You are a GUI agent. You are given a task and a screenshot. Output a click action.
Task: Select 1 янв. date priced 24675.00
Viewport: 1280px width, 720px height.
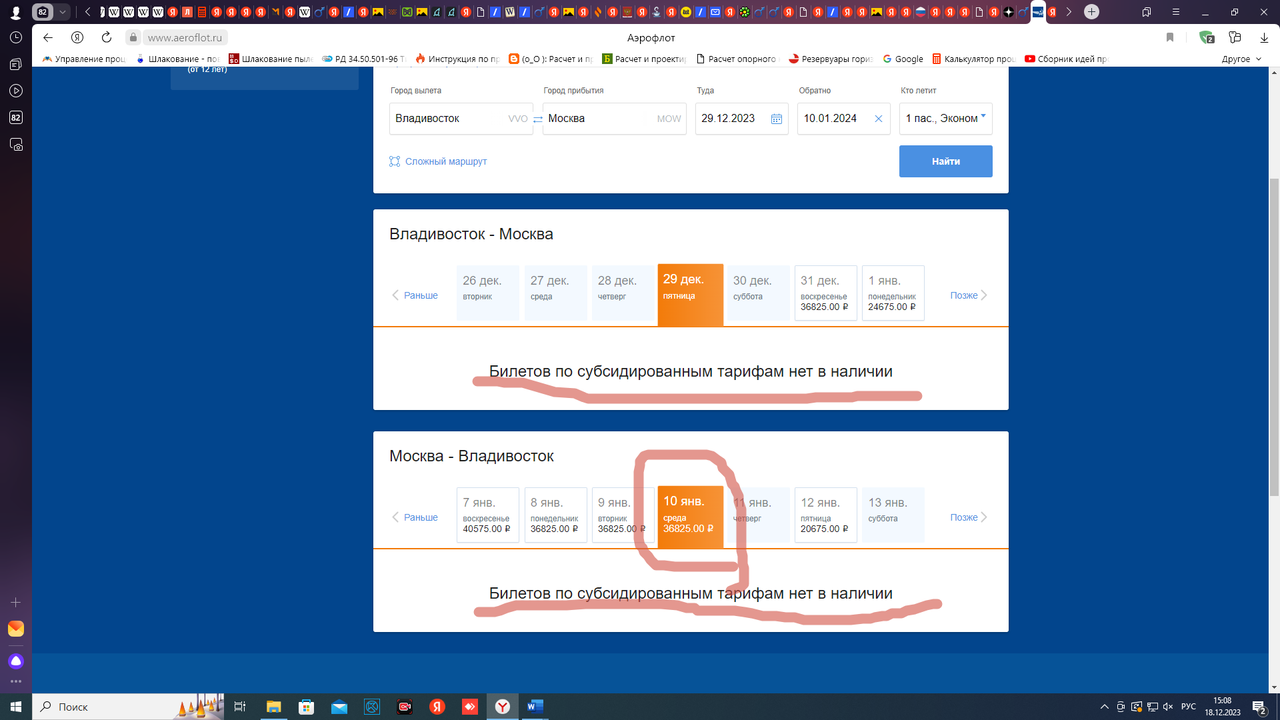[893, 293]
